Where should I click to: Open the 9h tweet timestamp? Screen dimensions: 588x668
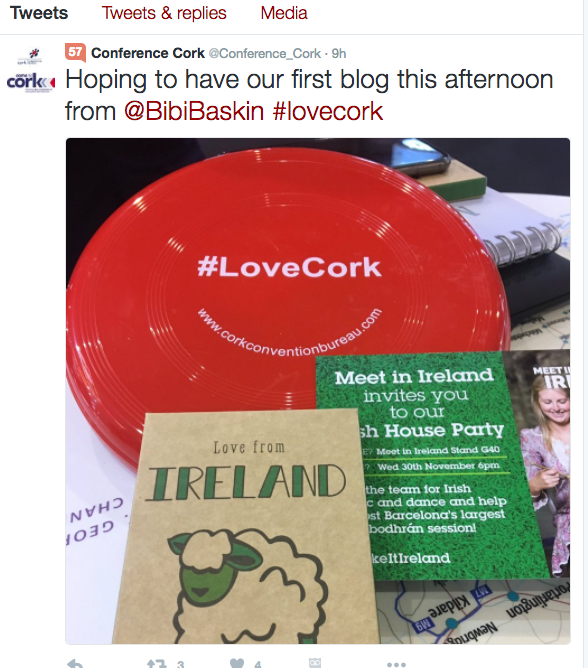coord(339,54)
